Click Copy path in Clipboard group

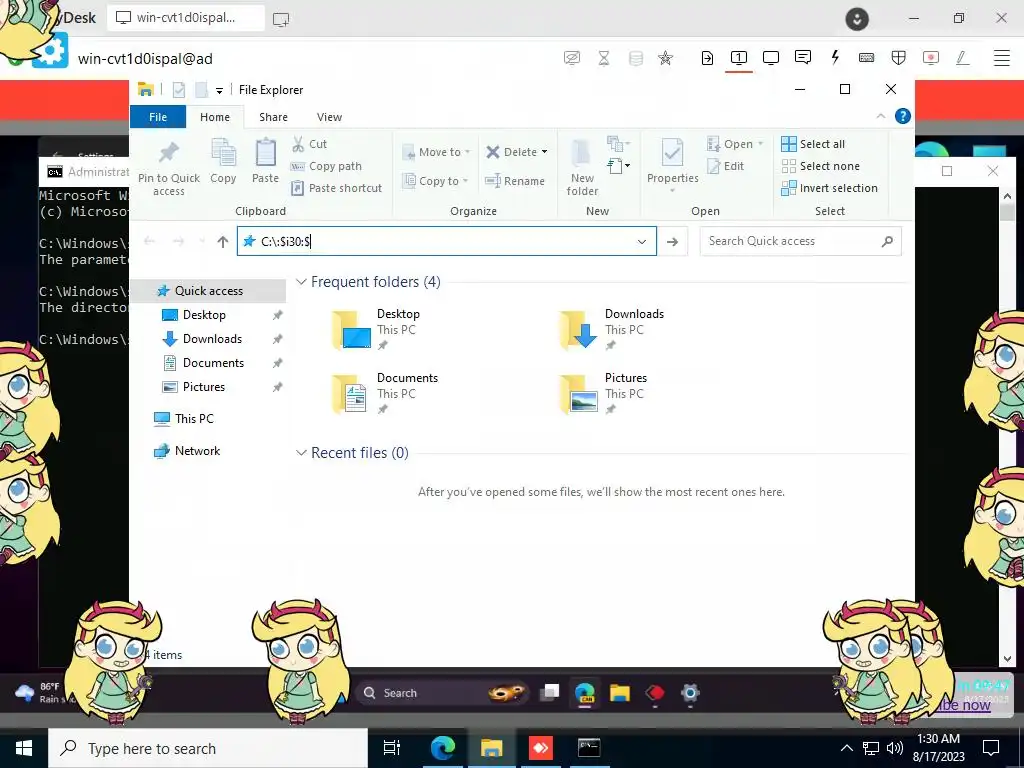click(x=327, y=166)
